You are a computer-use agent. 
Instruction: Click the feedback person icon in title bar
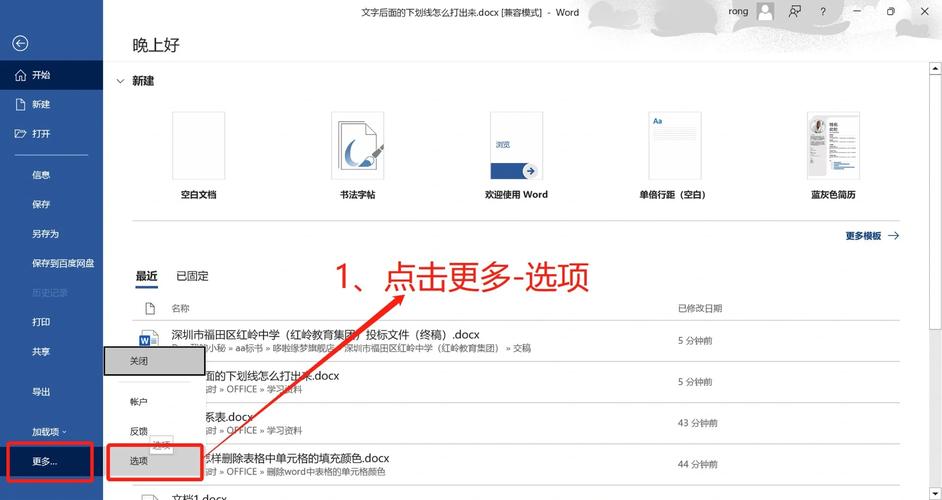click(x=795, y=11)
